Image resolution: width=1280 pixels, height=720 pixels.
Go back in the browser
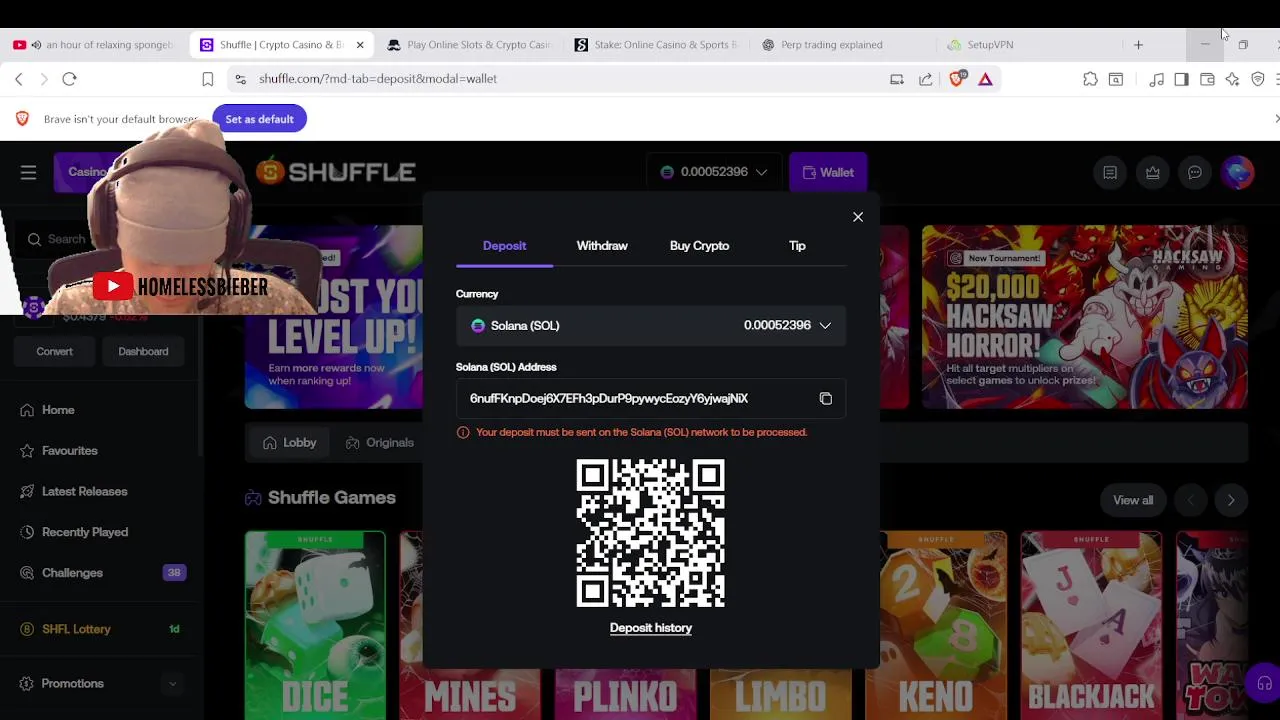18,79
